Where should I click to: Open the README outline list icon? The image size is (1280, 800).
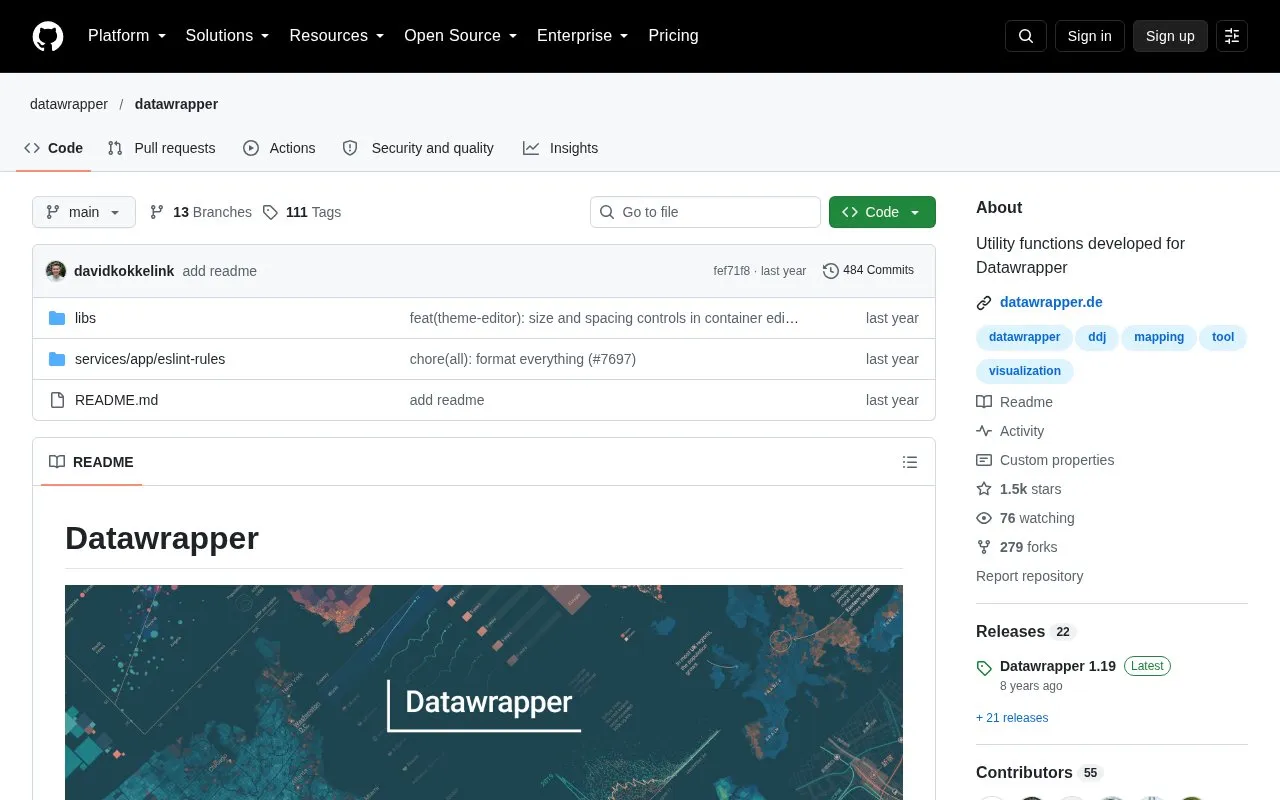coord(910,462)
